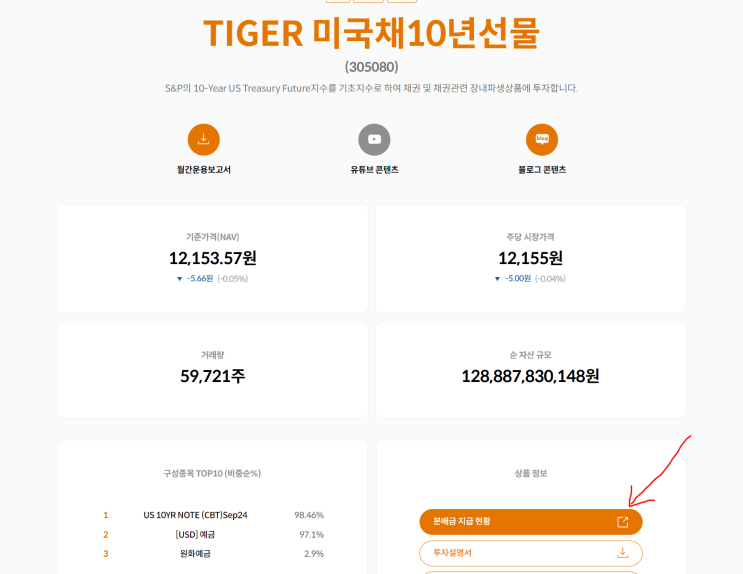Click download icon on 투자설명서 button
Image resolution: width=743 pixels, height=574 pixels.
[622, 552]
